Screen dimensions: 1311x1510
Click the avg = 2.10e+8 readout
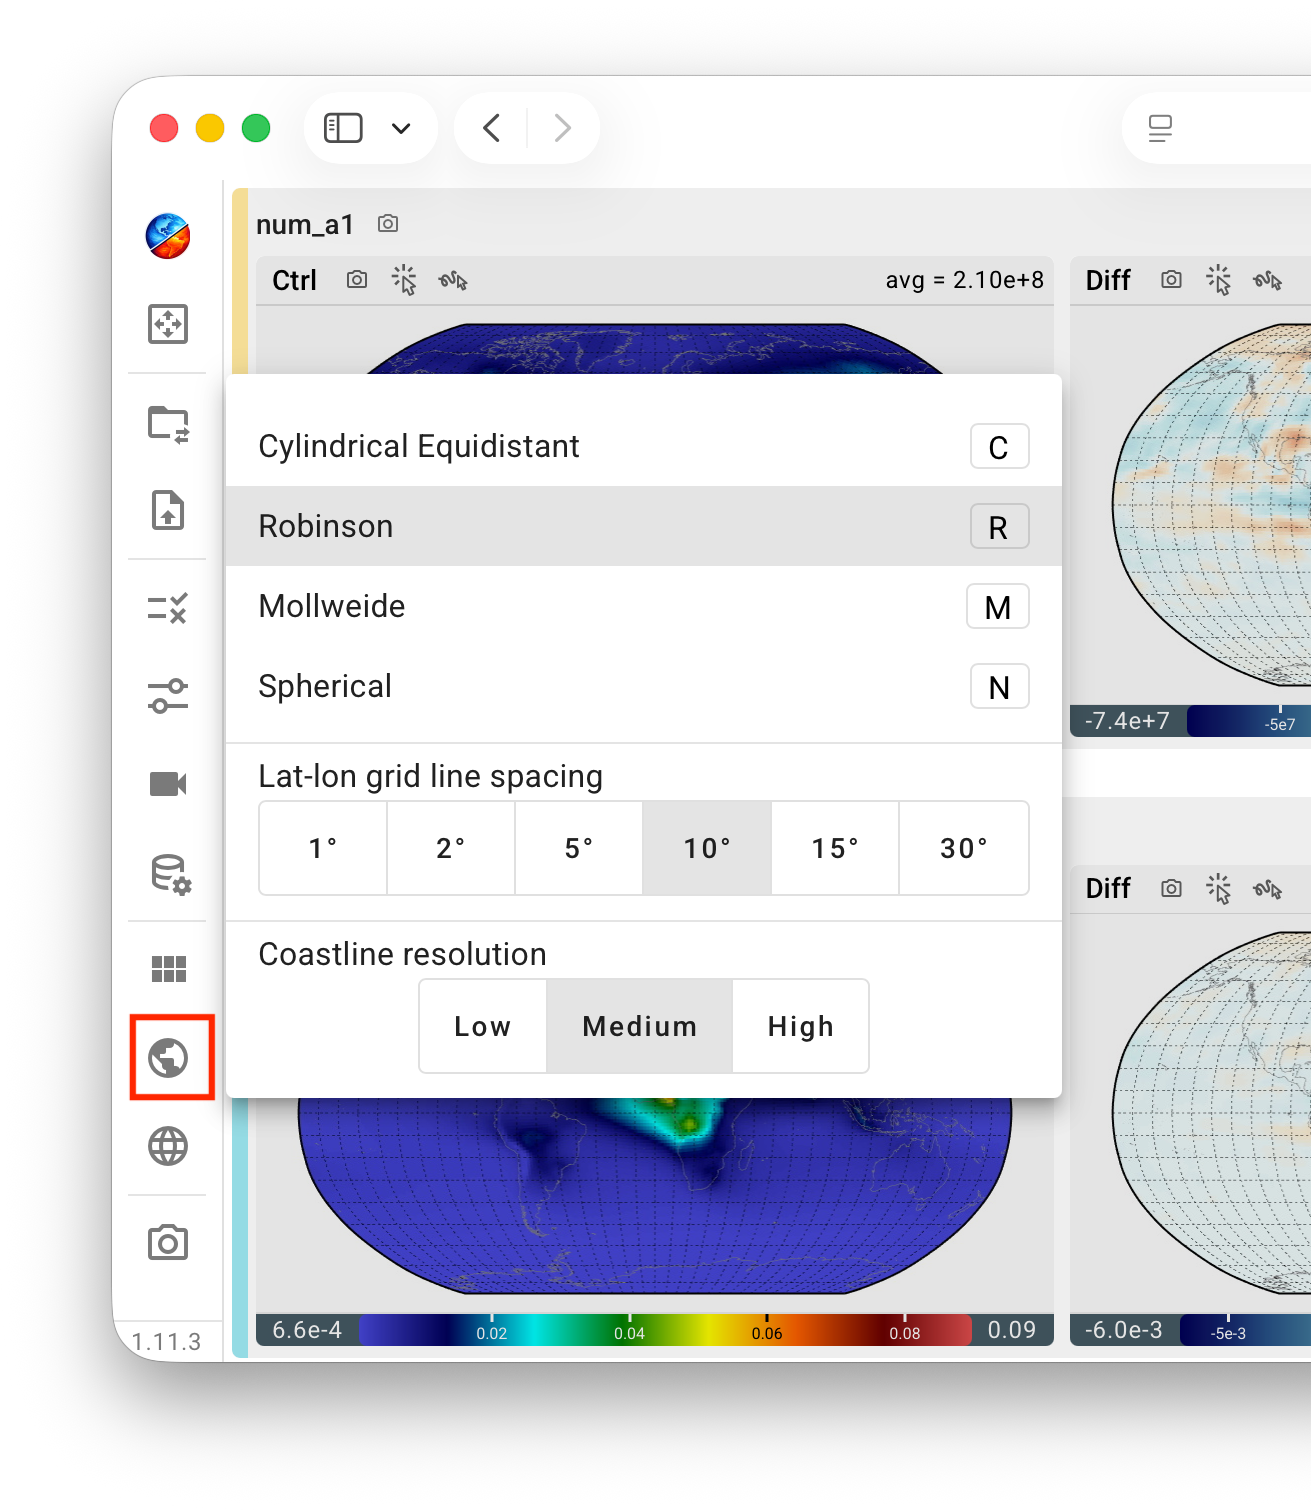[965, 280]
